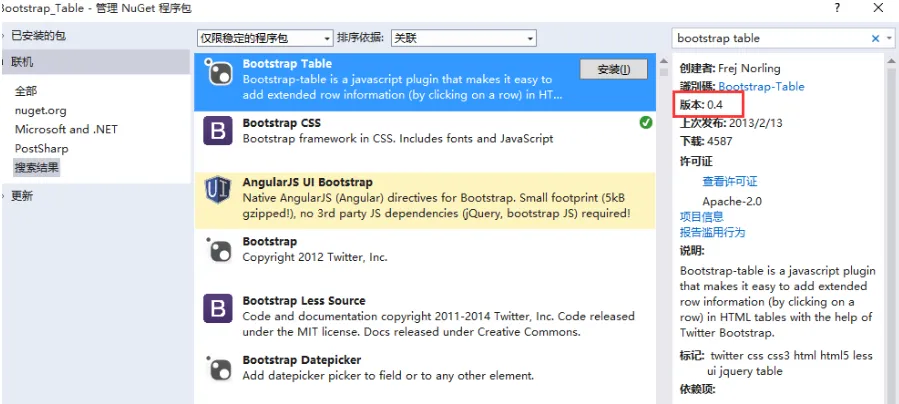Open the help question mark in title bar
This screenshot has width=899, height=404.
click(x=837, y=8)
